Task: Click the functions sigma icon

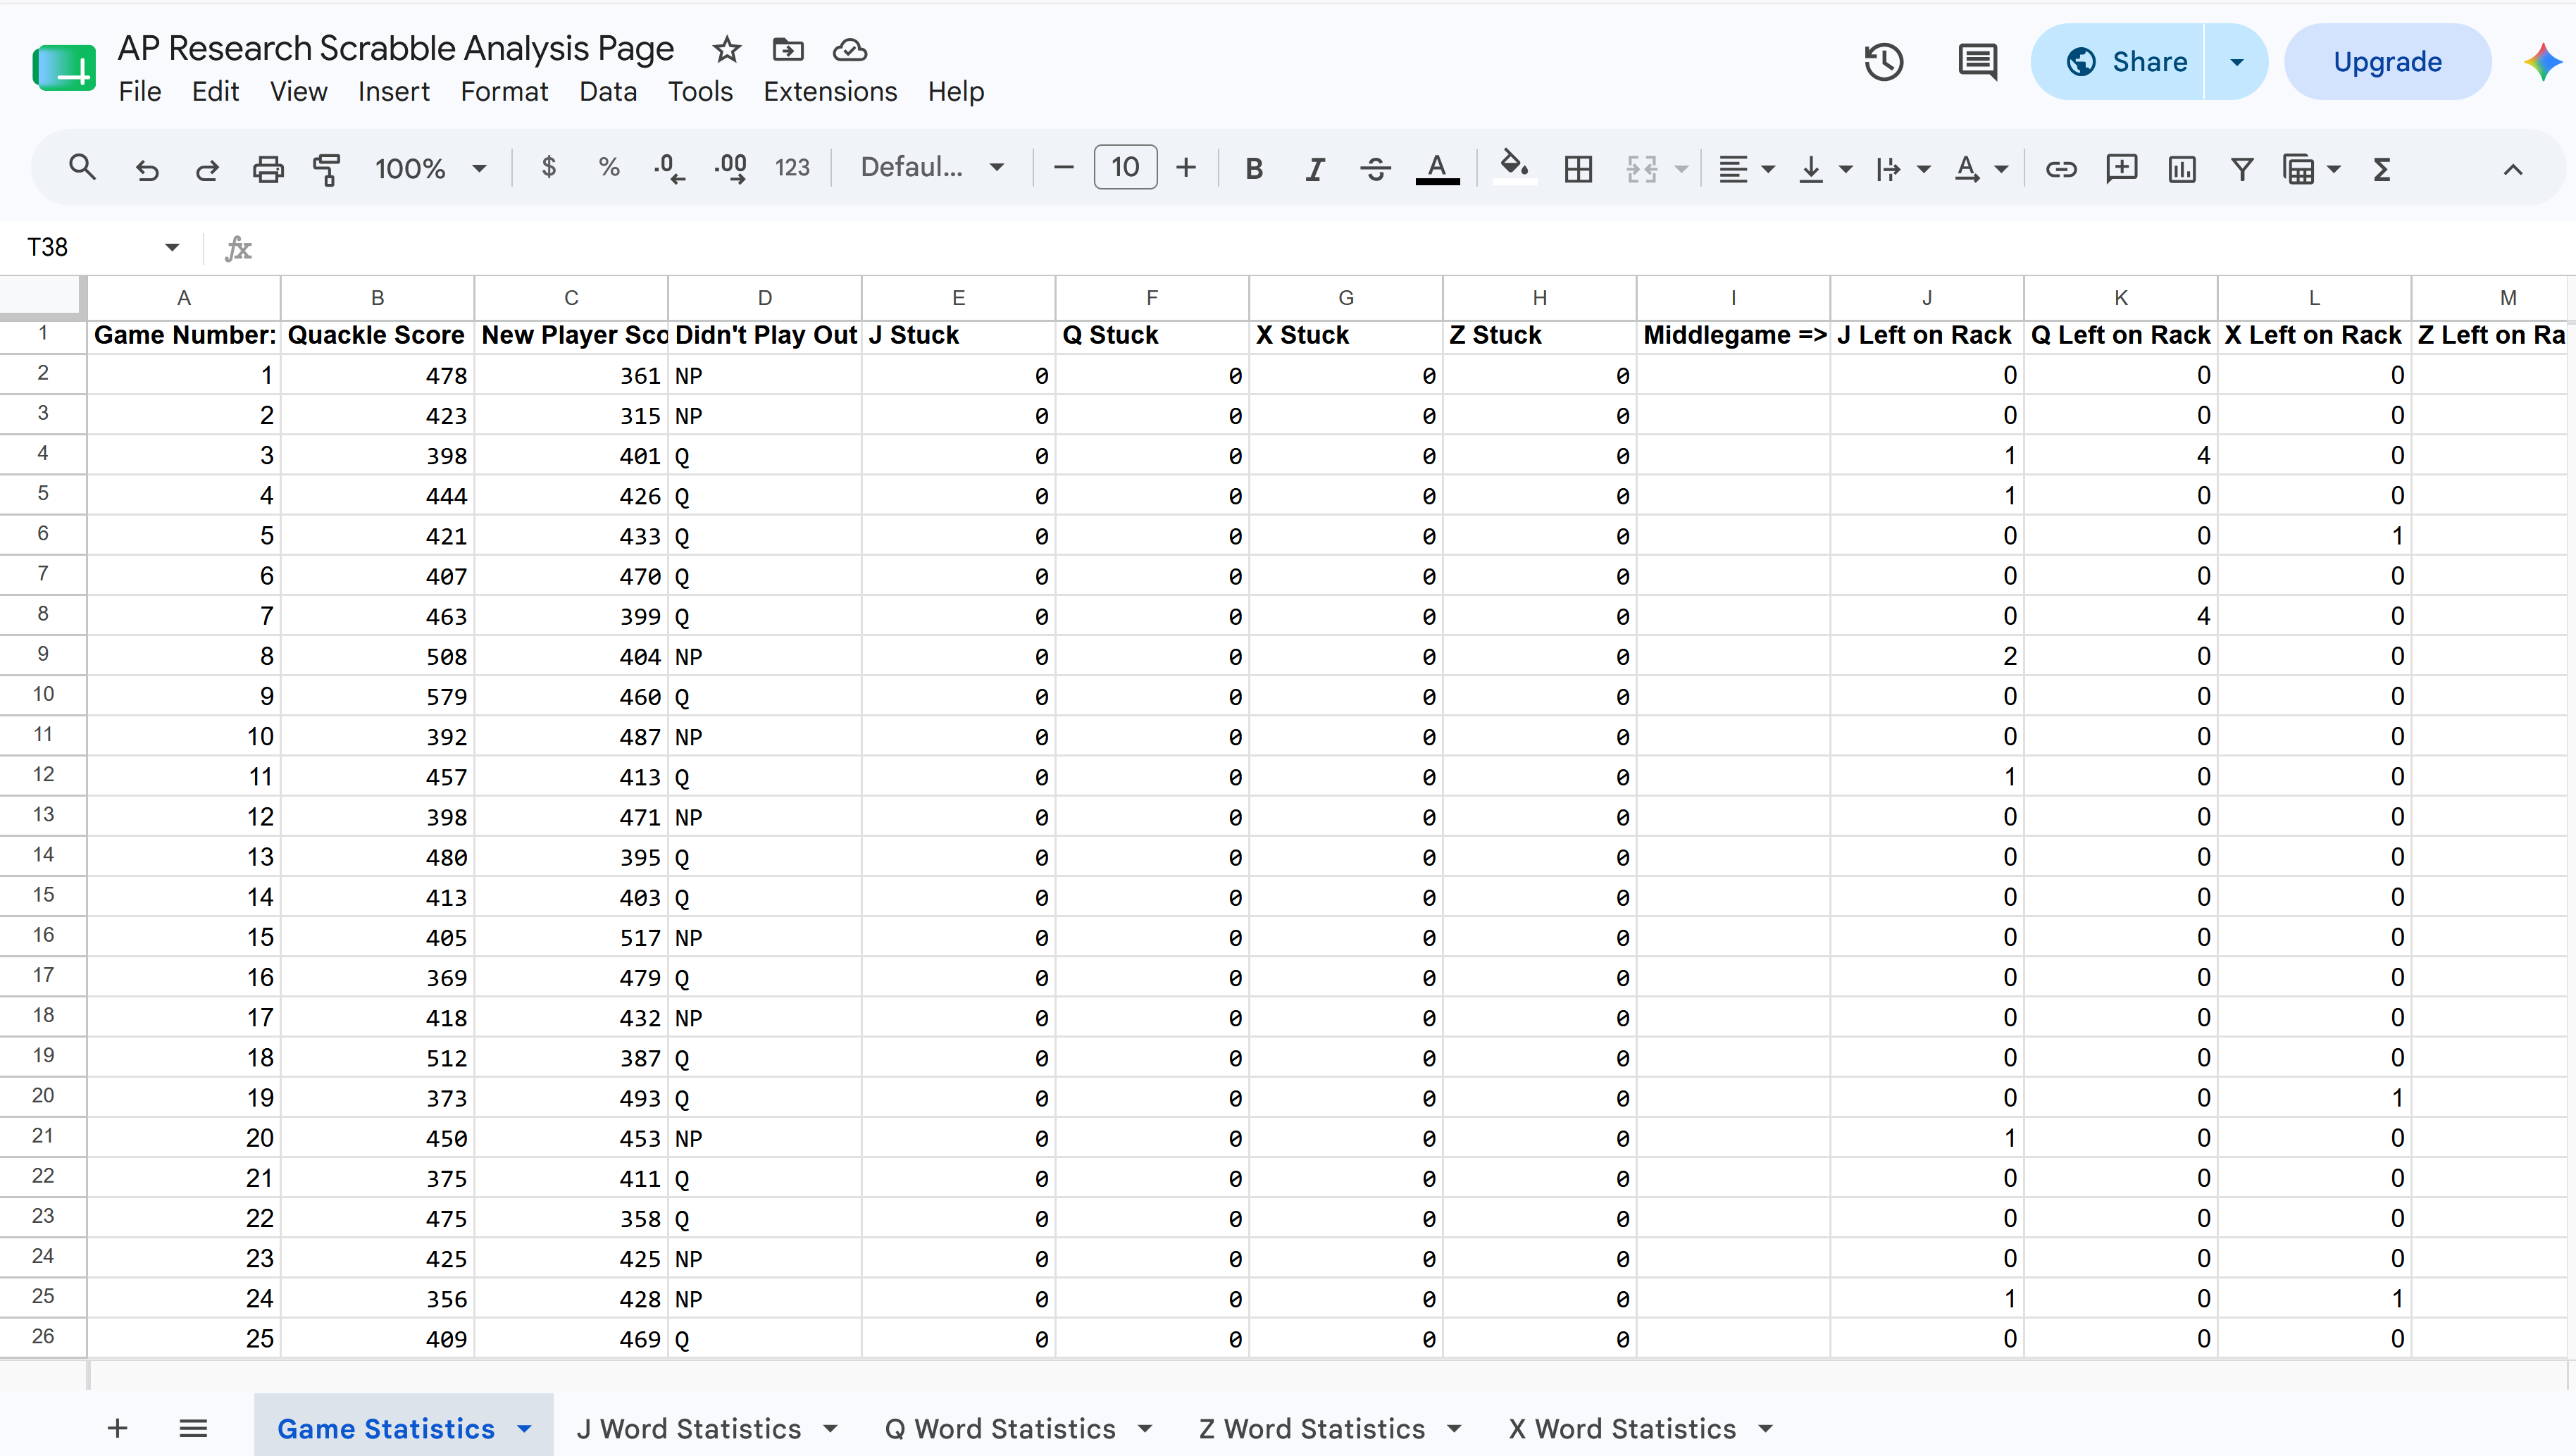Action: click(2382, 168)
